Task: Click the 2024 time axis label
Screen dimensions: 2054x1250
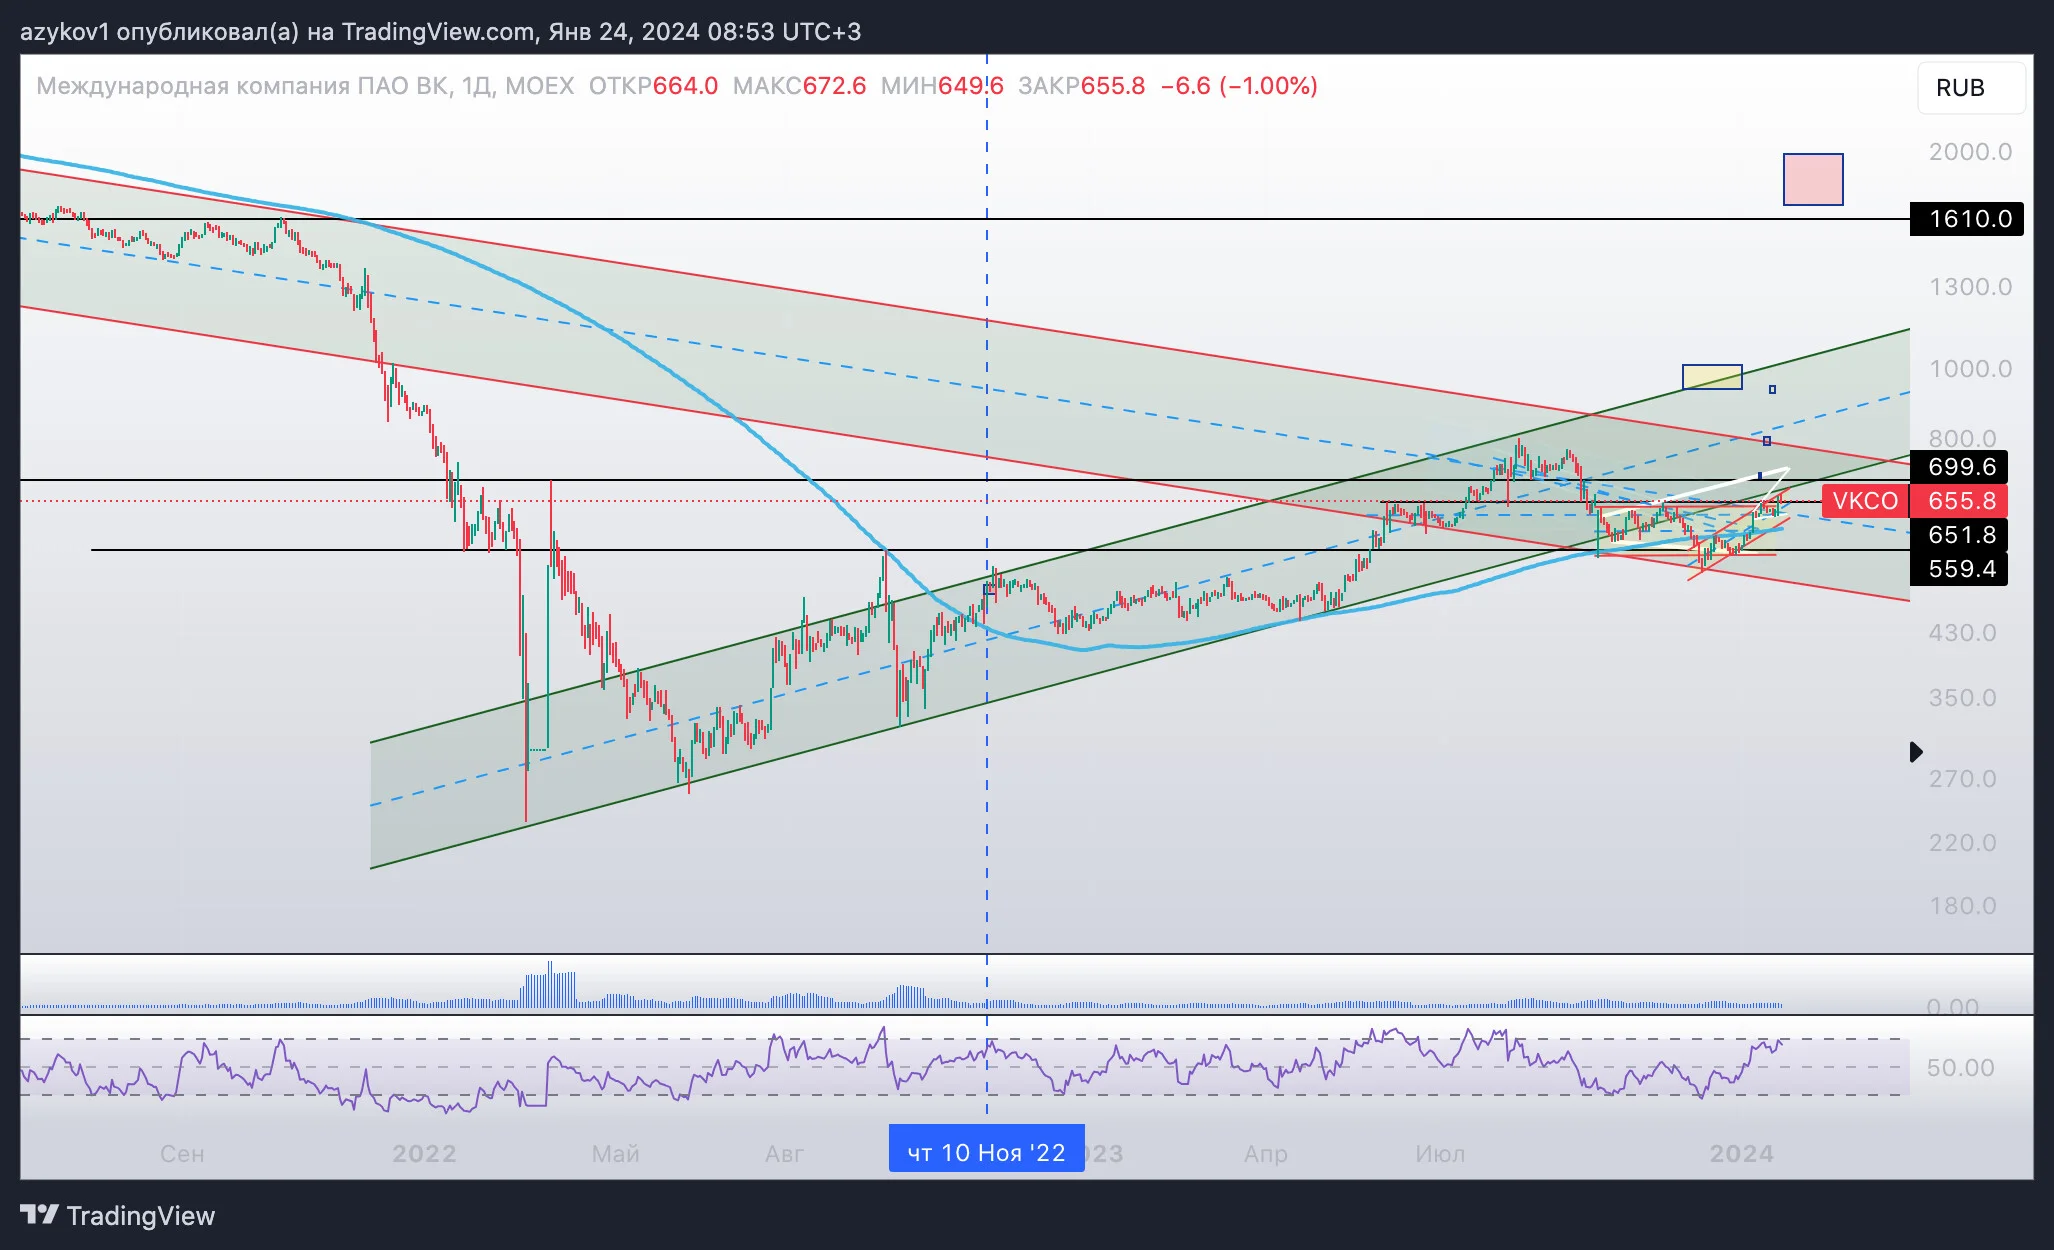Action: point(1741,1154)
